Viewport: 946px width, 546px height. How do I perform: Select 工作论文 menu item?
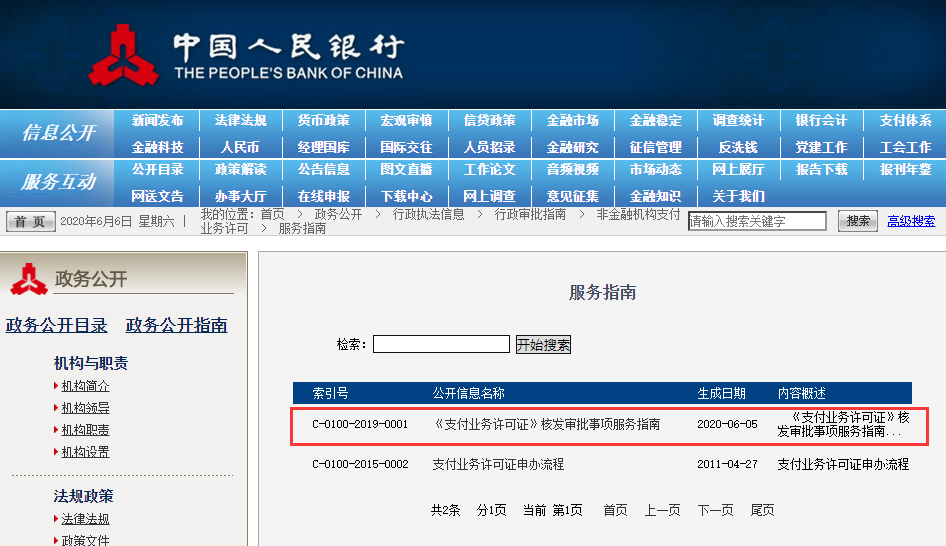[x=489, y=170]
